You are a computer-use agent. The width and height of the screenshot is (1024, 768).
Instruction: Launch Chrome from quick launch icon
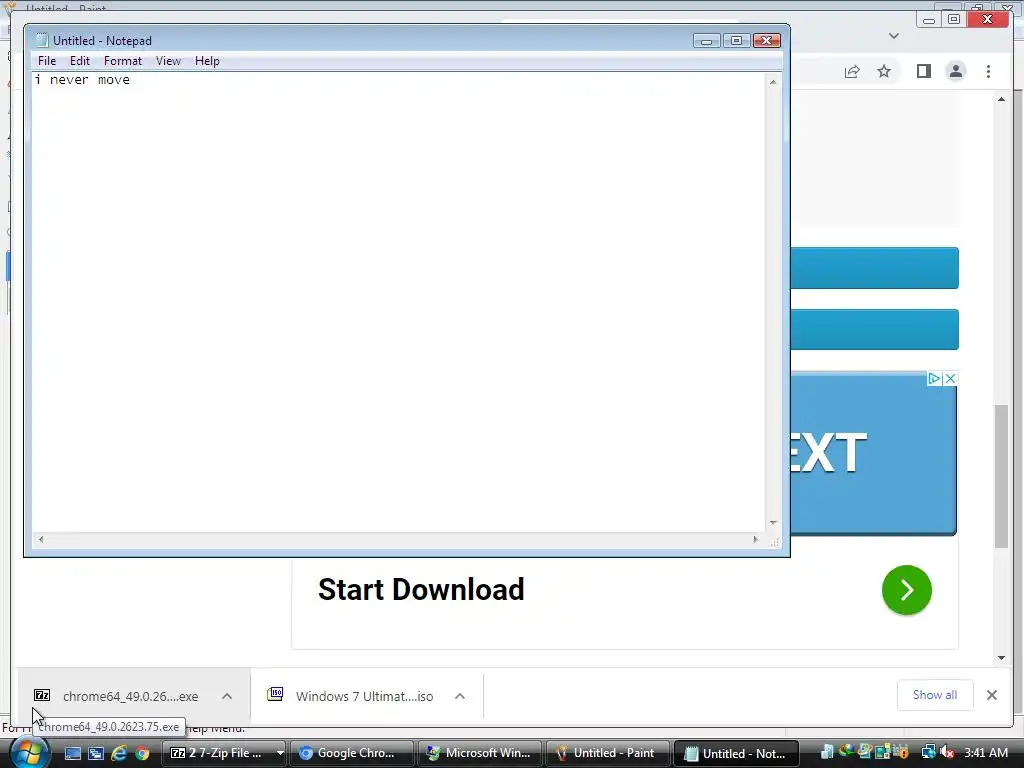tap(142, 753)
